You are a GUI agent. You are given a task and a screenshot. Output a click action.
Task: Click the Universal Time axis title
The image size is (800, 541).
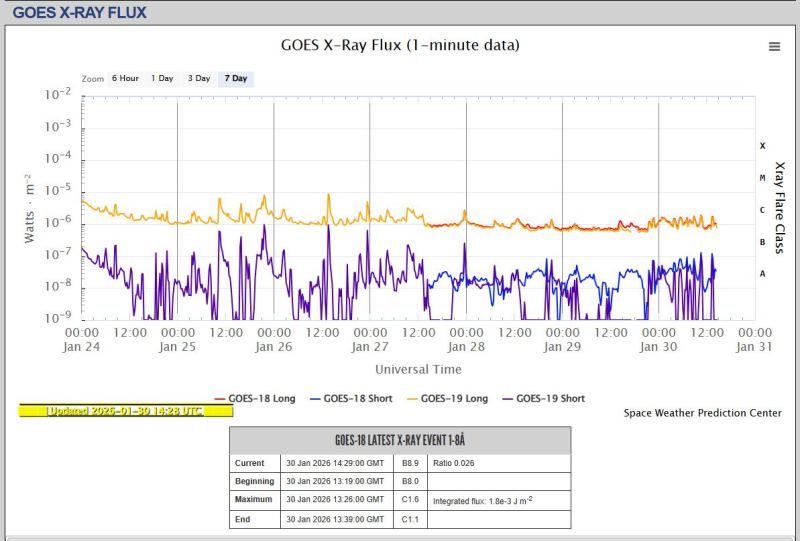click(417, 369)
